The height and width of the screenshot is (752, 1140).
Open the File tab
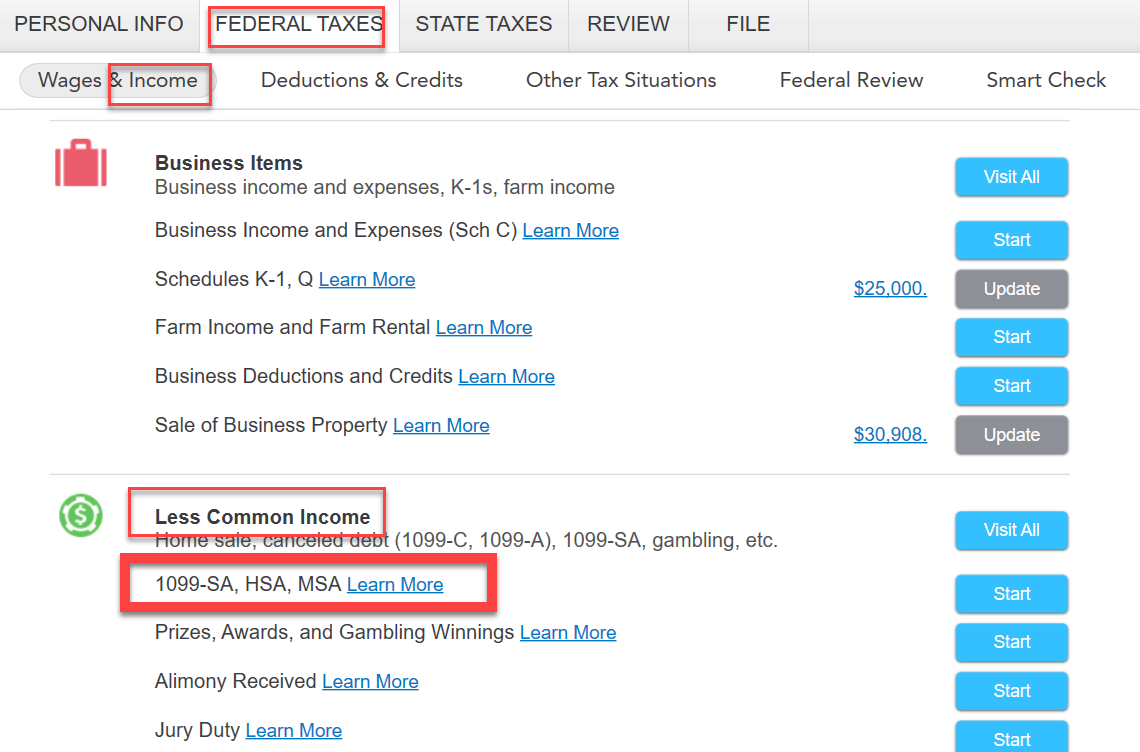click(x=748, y=24)
